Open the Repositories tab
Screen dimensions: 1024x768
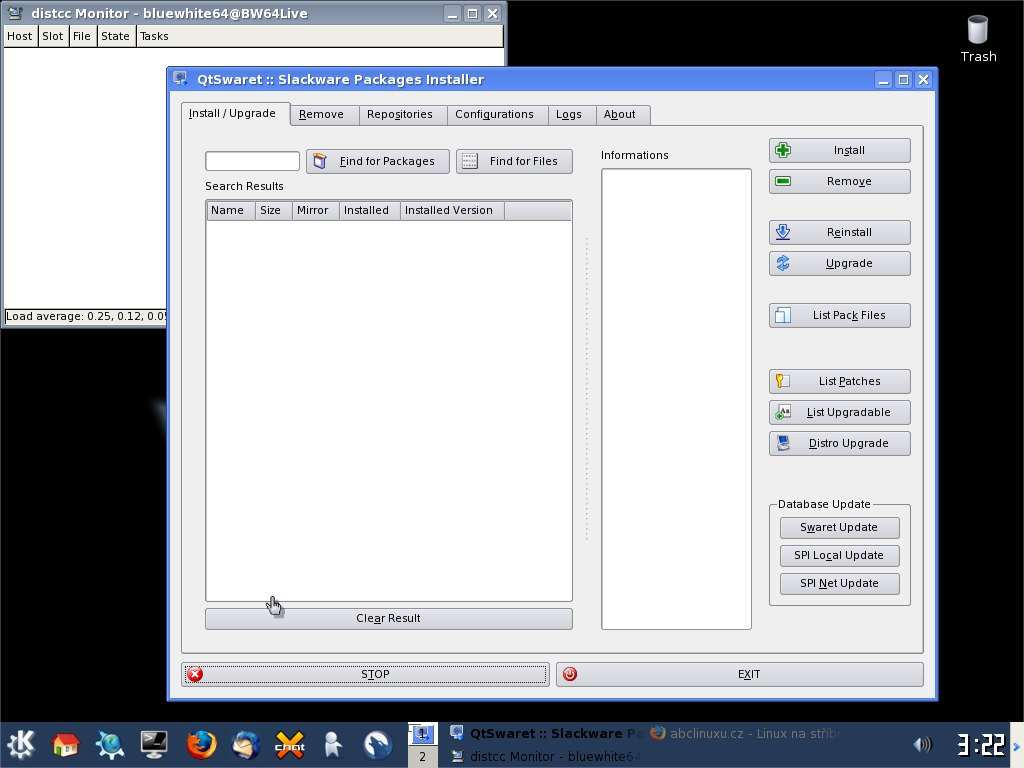pos(400,114)
